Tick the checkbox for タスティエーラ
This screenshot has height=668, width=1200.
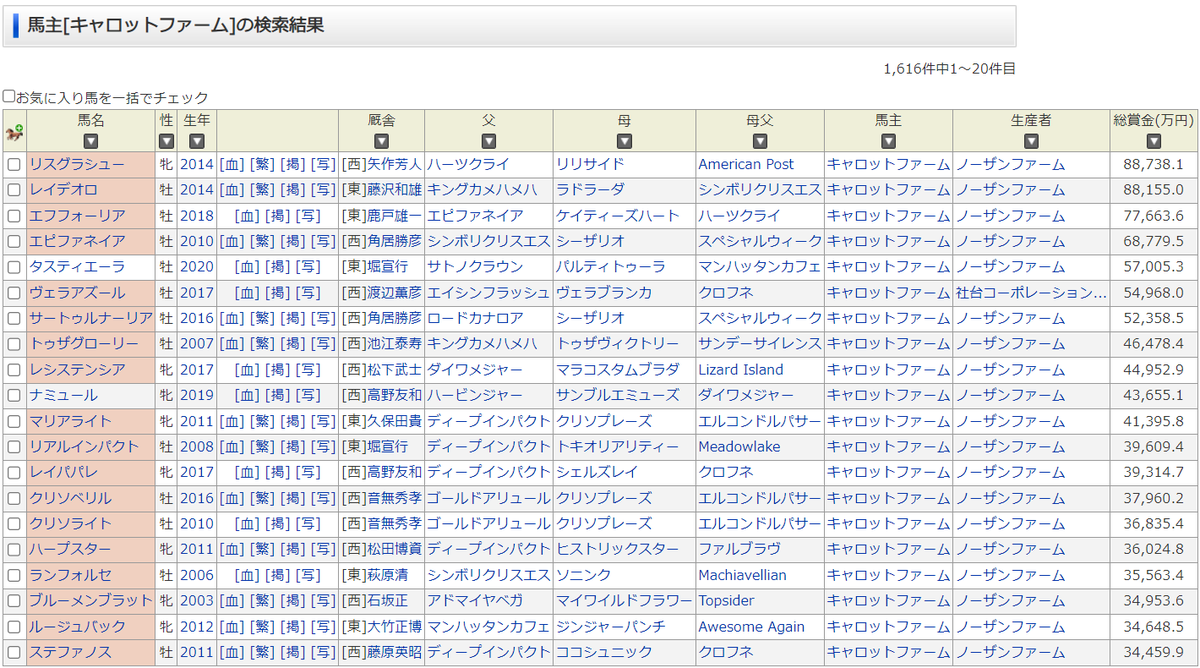(x=14, y=267)
